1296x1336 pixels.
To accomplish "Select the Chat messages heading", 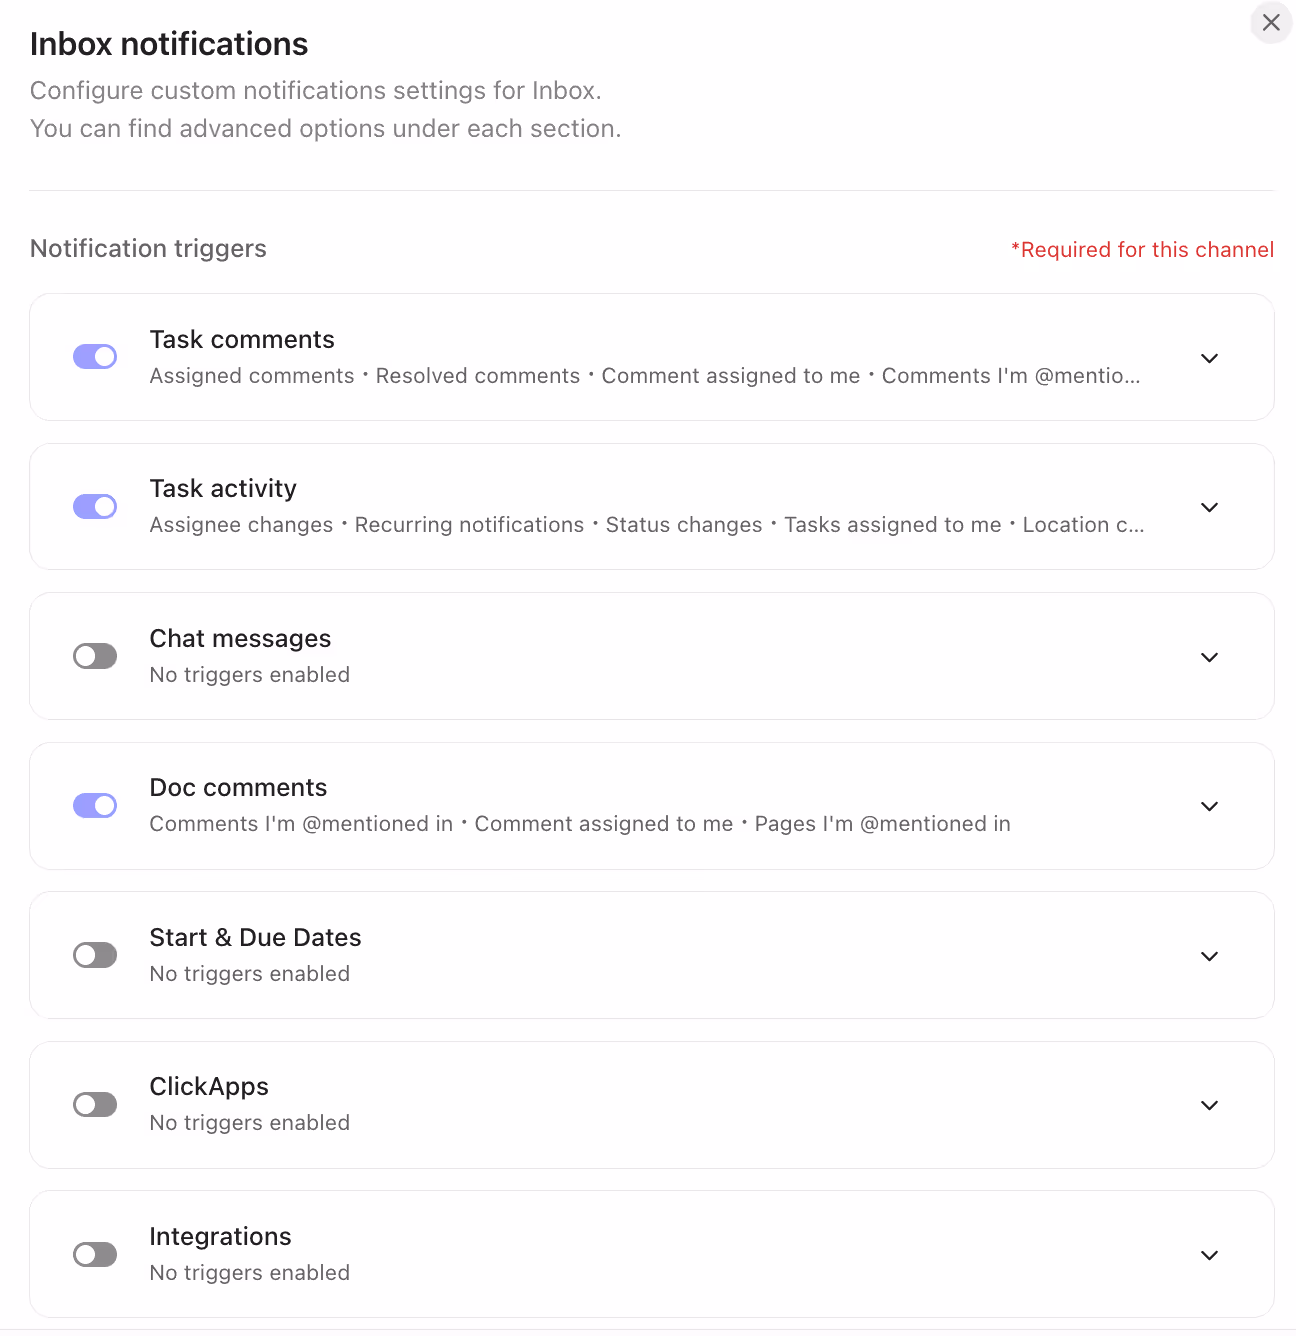I will click(240, 639).
